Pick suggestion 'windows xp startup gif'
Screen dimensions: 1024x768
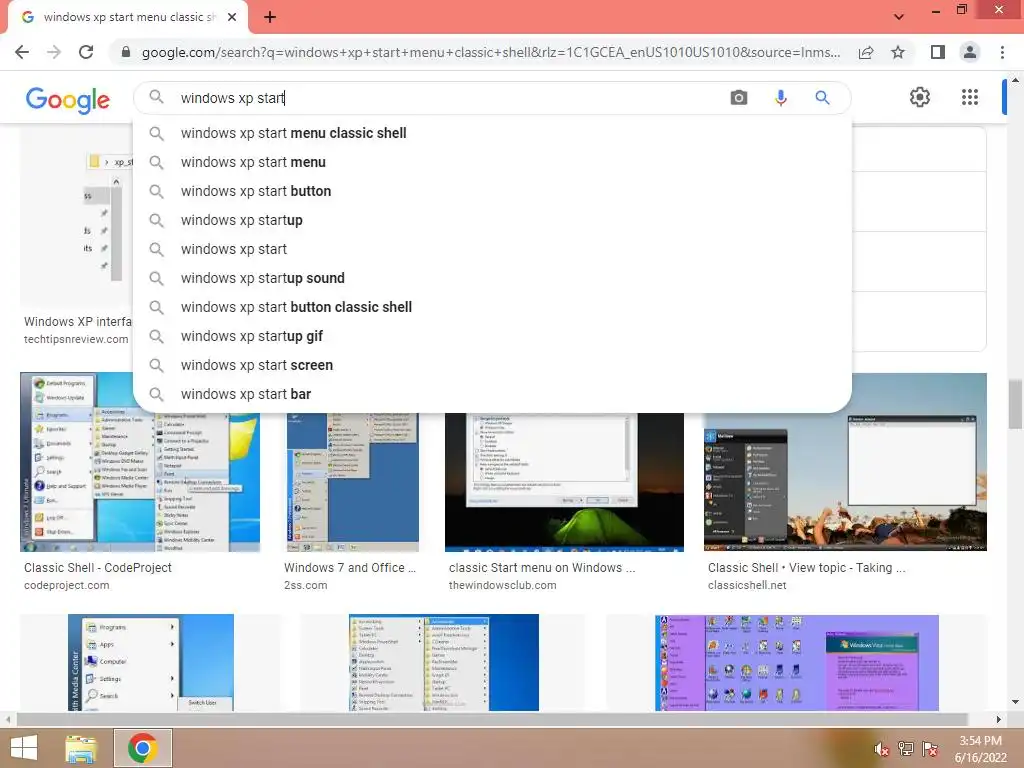(x=492, y=336)
